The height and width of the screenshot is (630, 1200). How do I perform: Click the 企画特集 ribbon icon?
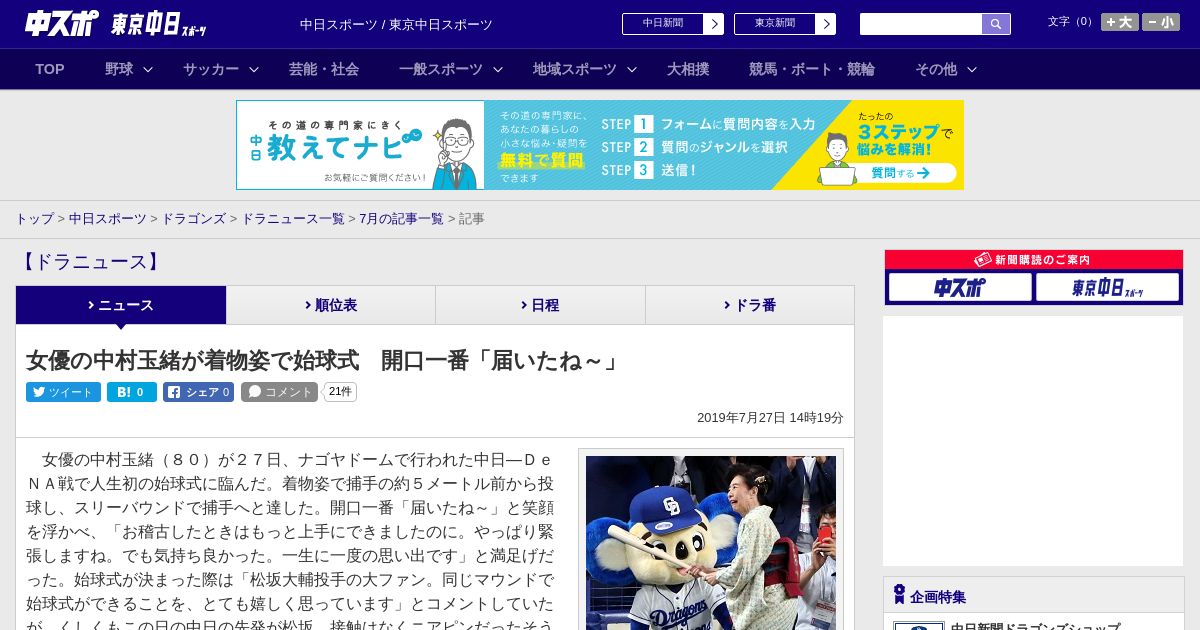point(899,594)
